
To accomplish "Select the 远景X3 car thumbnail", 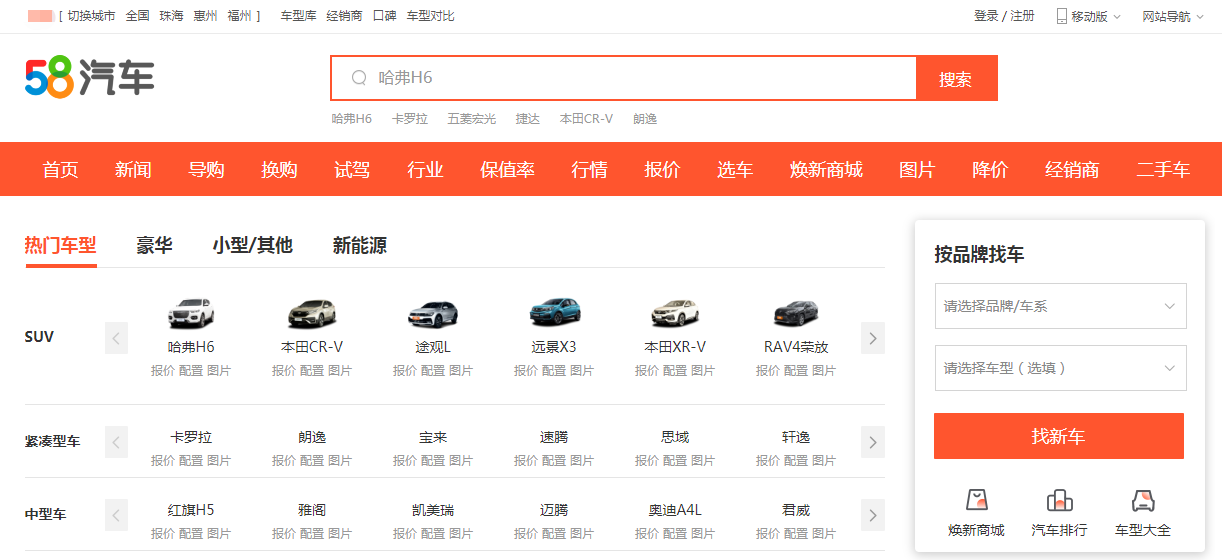I will [554, 314].
